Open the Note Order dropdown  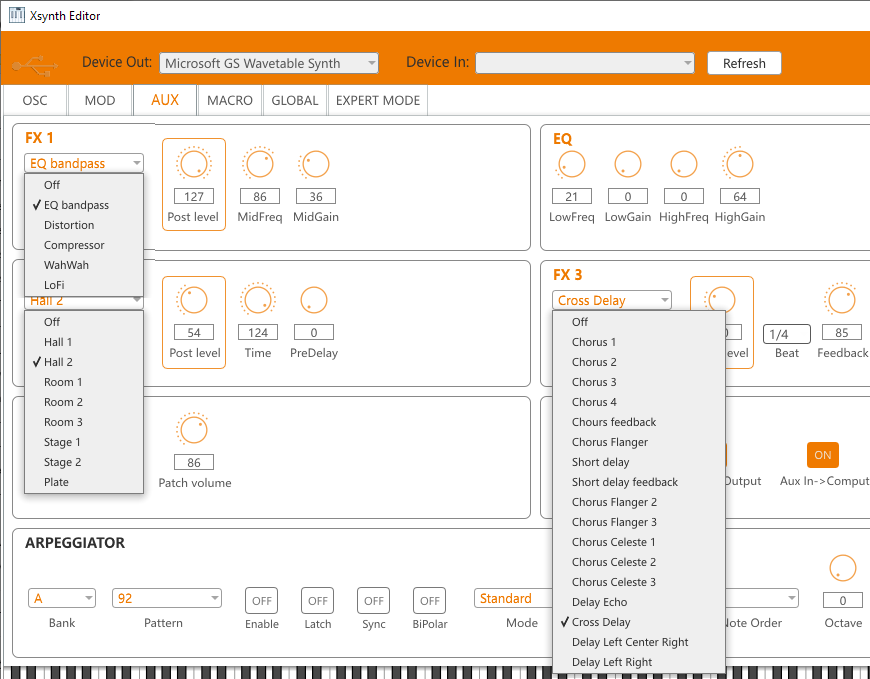coord(762,598)
